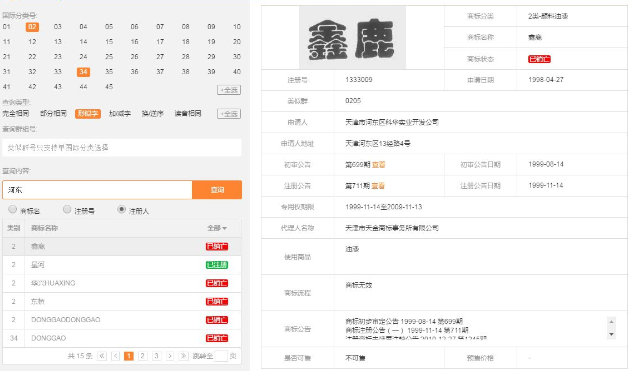Select the class 34 DONGGAO row
Viewport: 629px width, 371px height.
[122, 338]
